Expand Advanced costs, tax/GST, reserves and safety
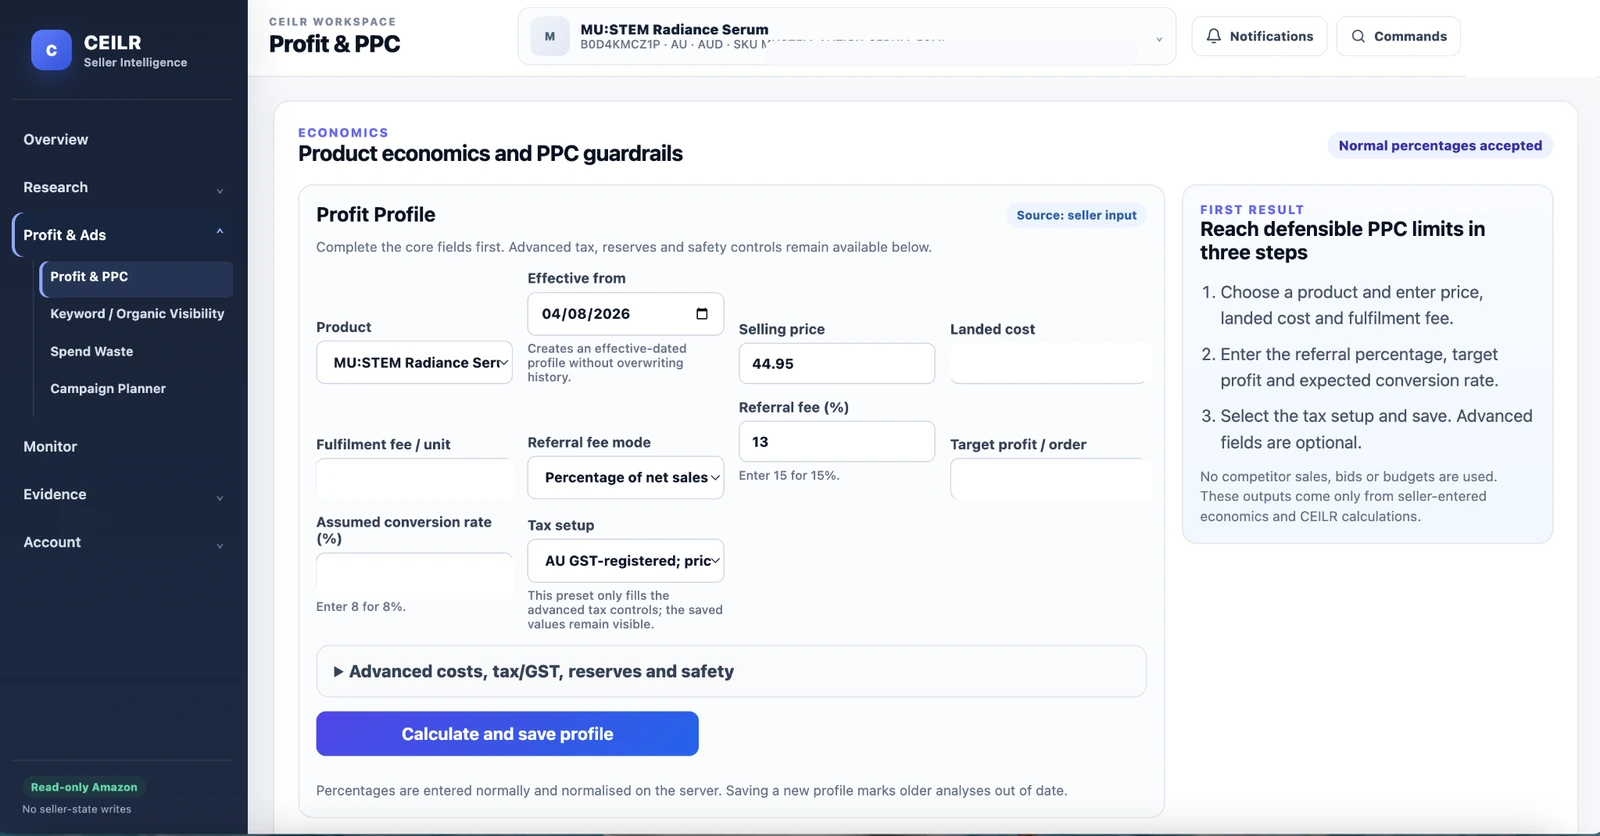The height and width of the screenshot is (836, 1600). 731,672
